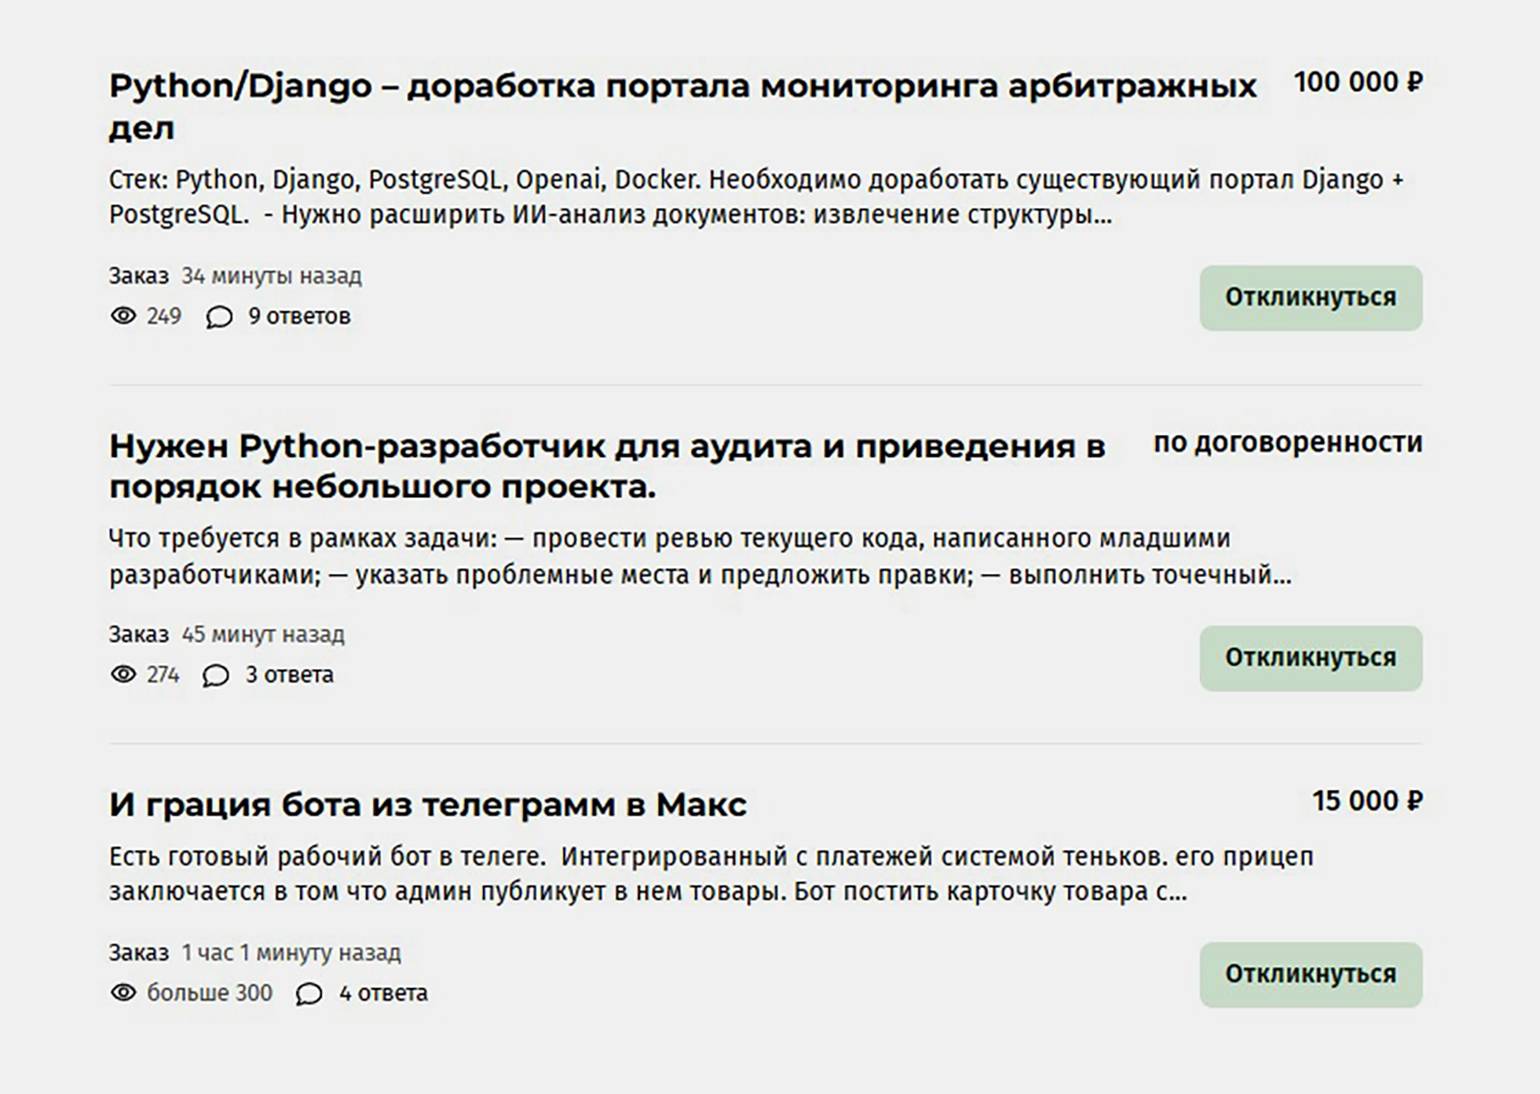This screenshot has width=1540, height=1094.
Task: Click Откликнуться for the Python audit project
Action: coord(1311,658)
